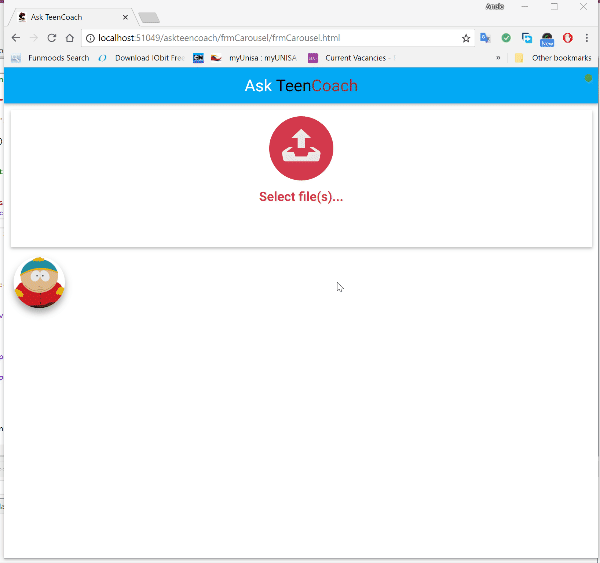600x563 pixels.
Task: Bookmark this page with the star icon
Action: coord(466,38)
